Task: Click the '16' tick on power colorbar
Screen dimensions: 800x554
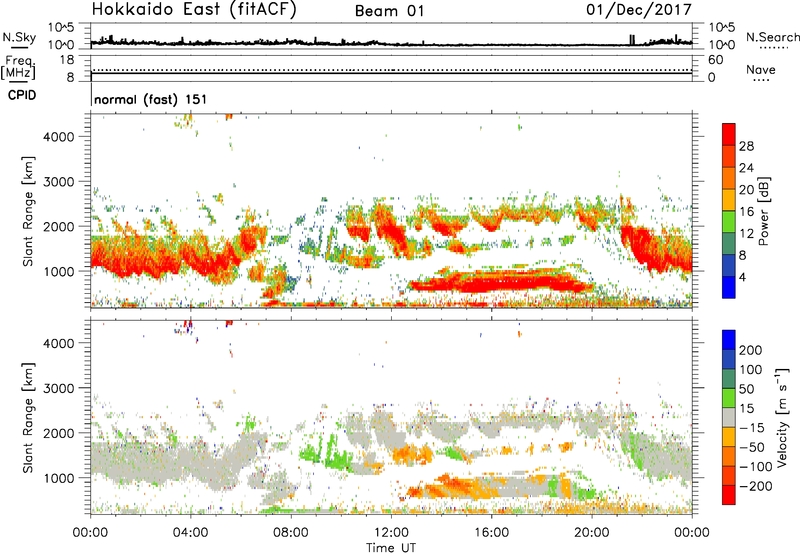Action: pyautogui.click(x=746, y=212)
